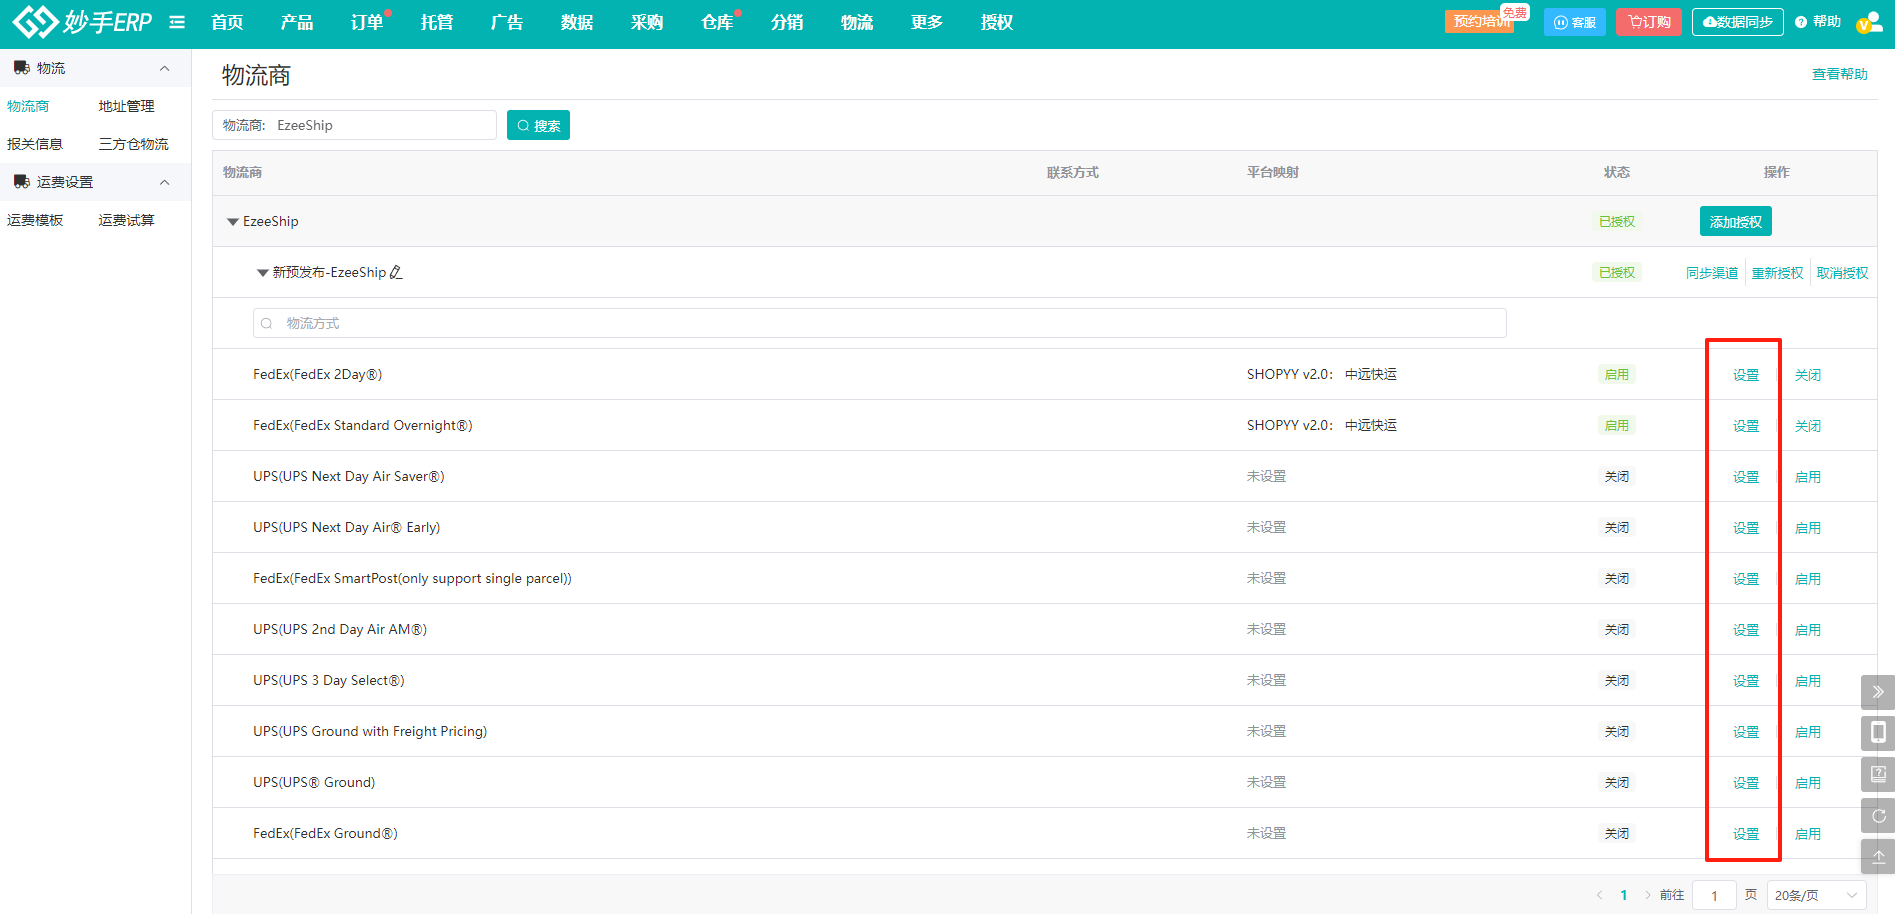Toggle the hamburger menu icon in header
This screenshot has width=1895, height=914.
[x=177, y=22]
